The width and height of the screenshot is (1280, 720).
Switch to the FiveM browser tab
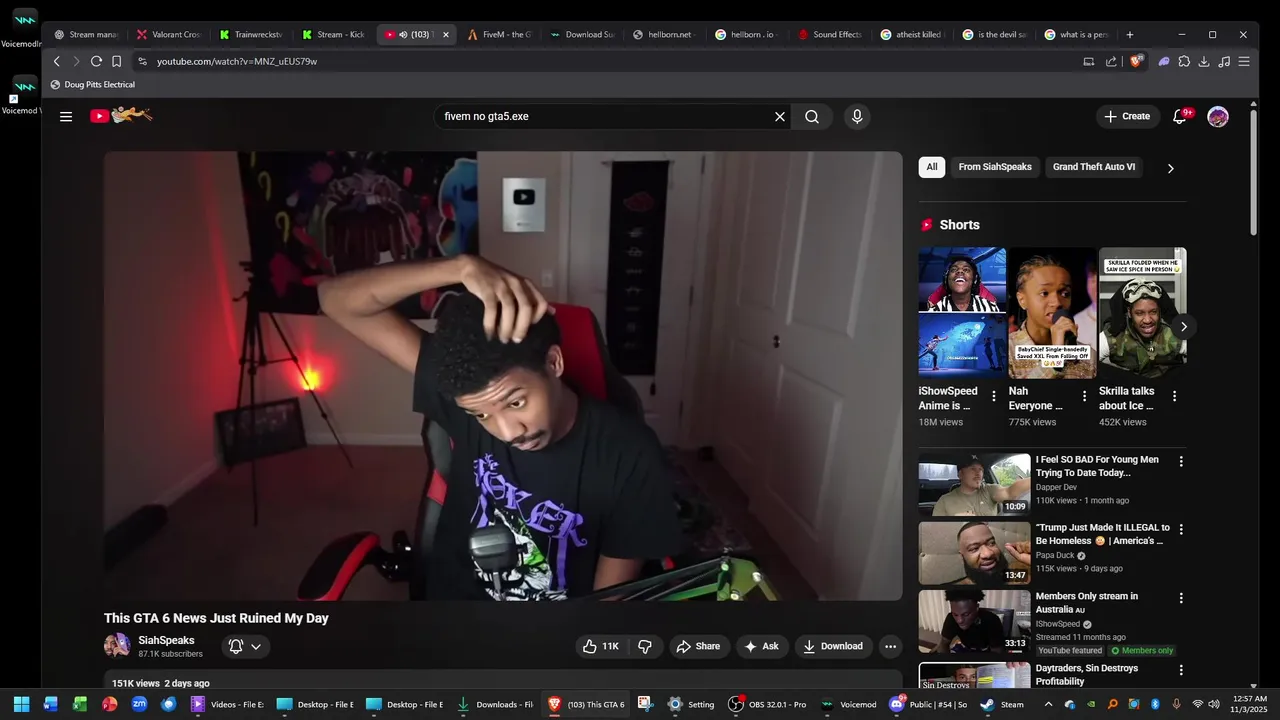tap(500, 34)
